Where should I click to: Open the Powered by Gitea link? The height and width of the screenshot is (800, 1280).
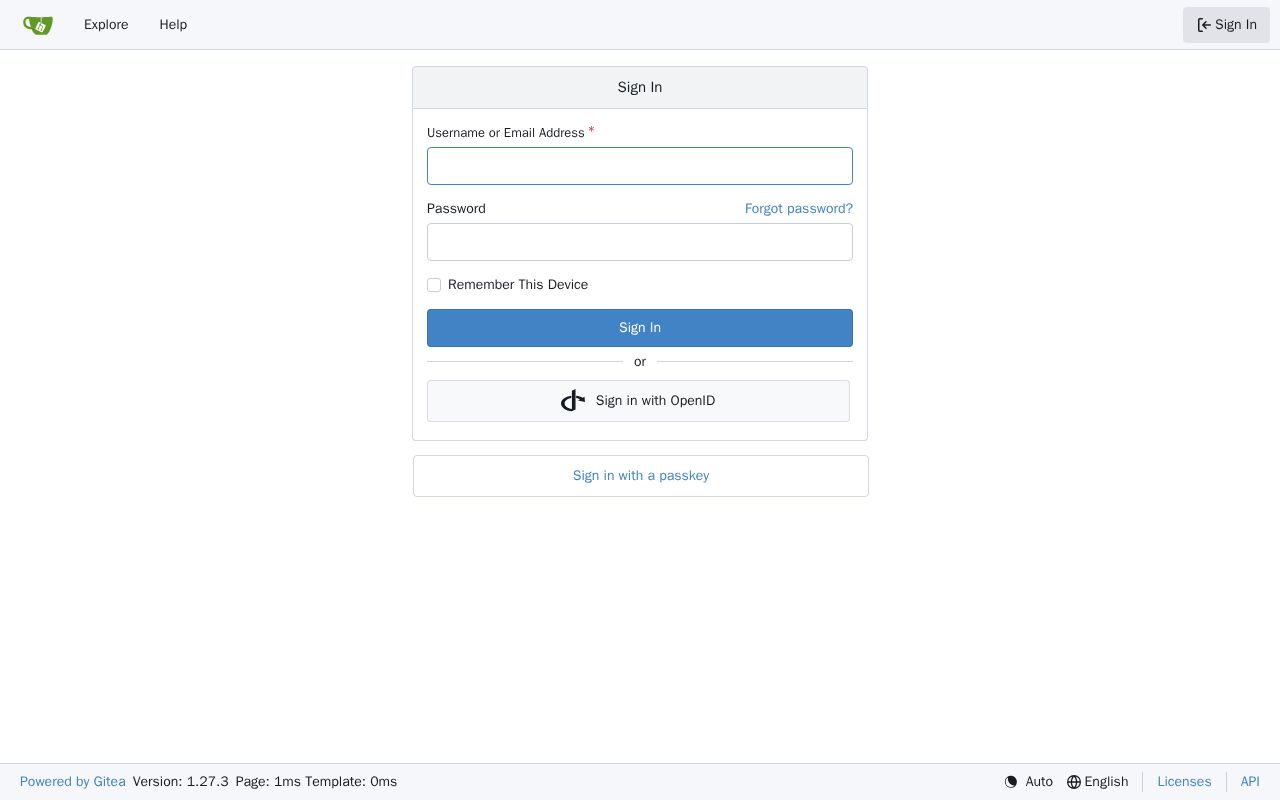[73, 782]
